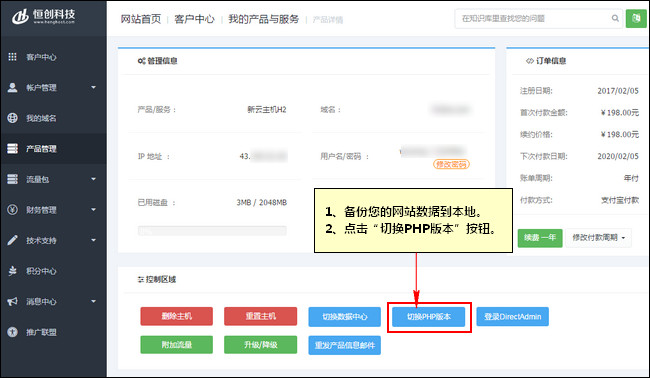Expand the 消息中心 submenu arrow

click(x=93, y=301)
